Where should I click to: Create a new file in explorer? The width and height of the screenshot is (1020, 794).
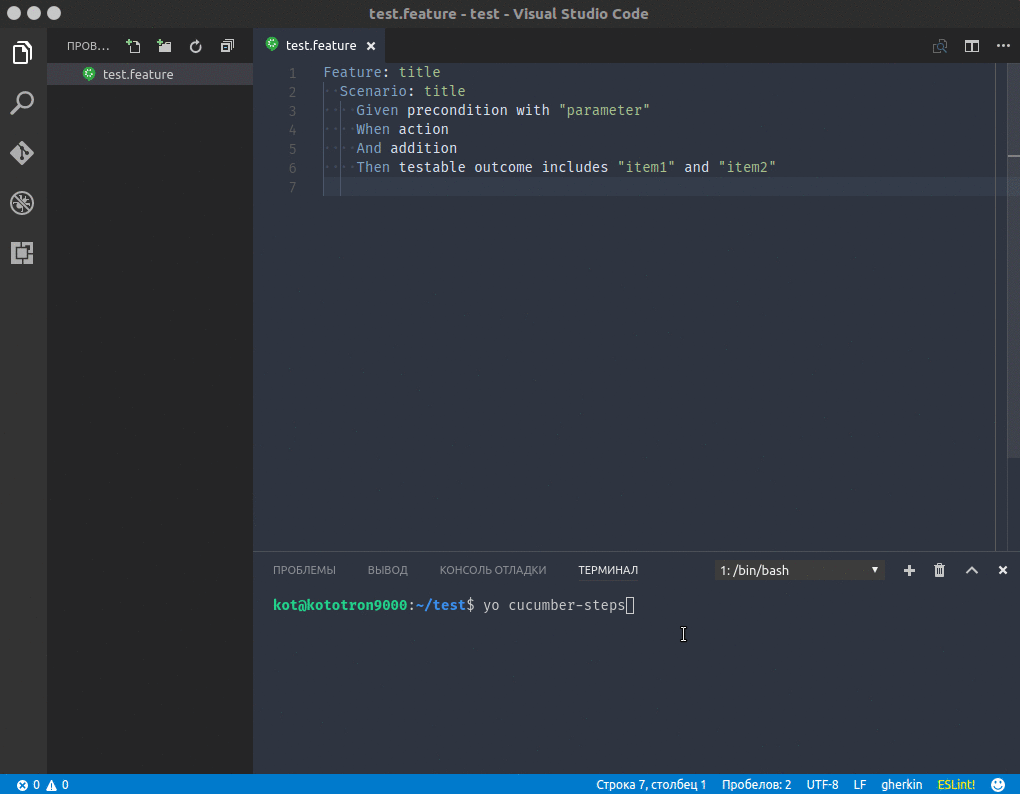pos(133,46)
